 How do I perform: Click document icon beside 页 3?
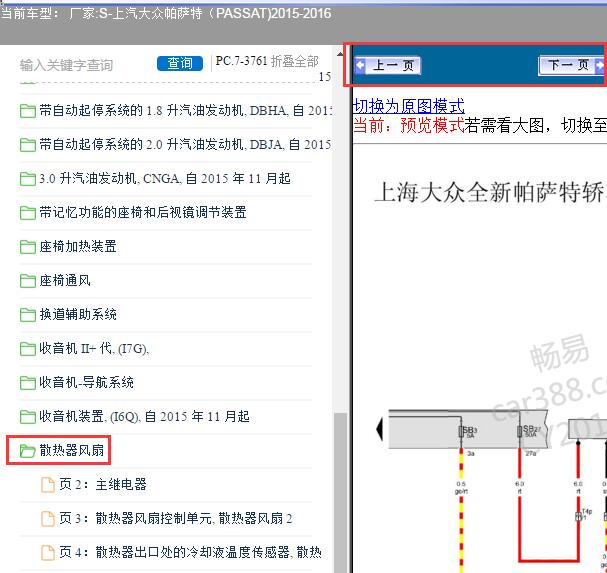48,519
